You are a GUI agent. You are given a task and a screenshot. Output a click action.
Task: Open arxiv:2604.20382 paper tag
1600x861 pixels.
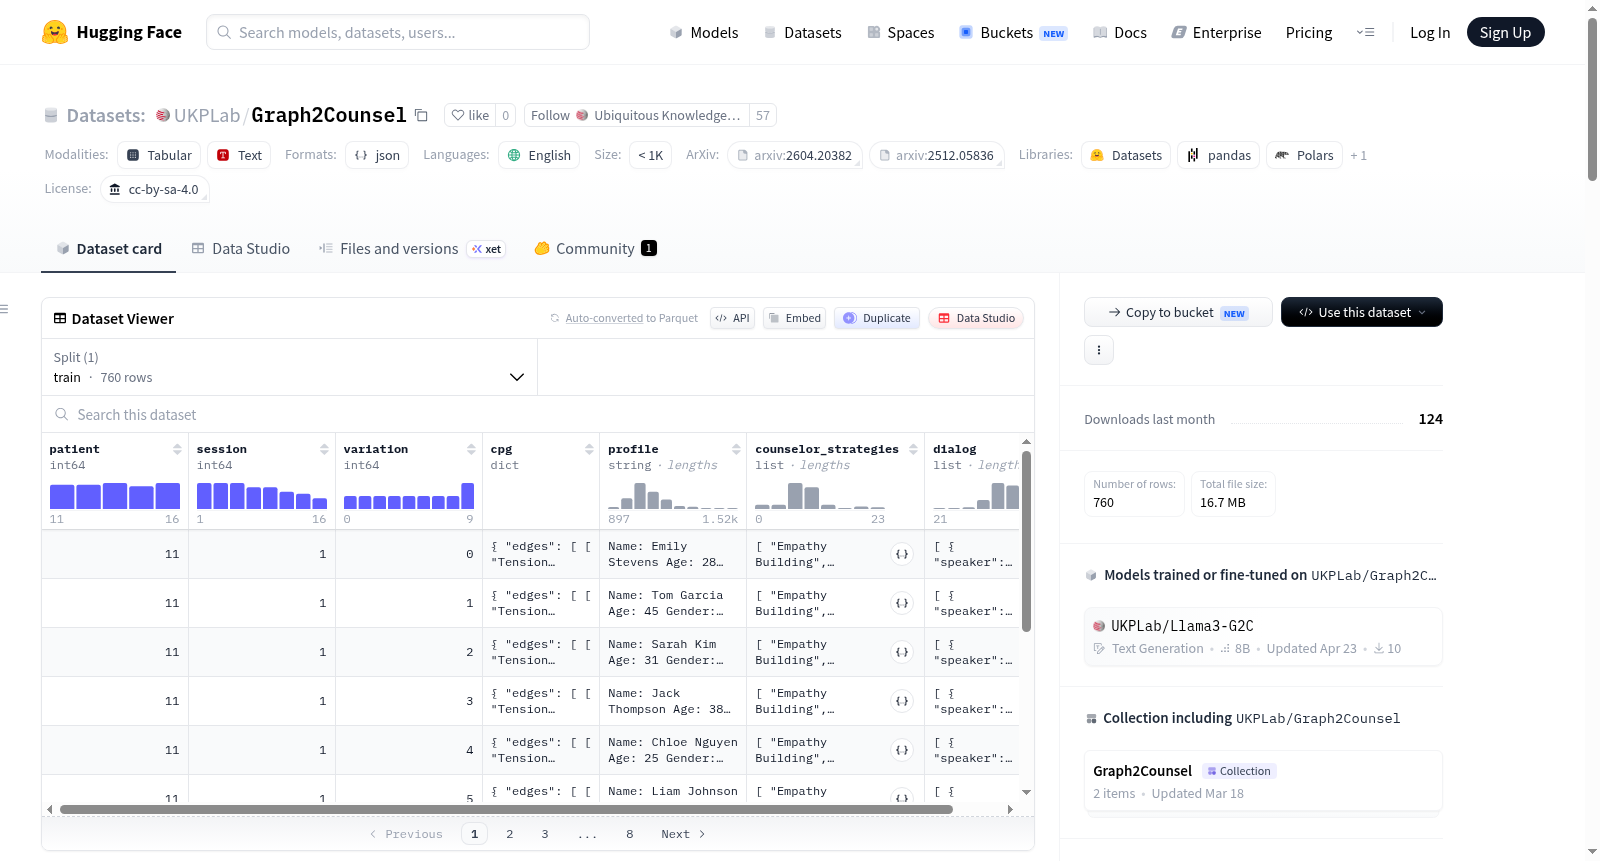pyautogui.click(x=794, y=155)
